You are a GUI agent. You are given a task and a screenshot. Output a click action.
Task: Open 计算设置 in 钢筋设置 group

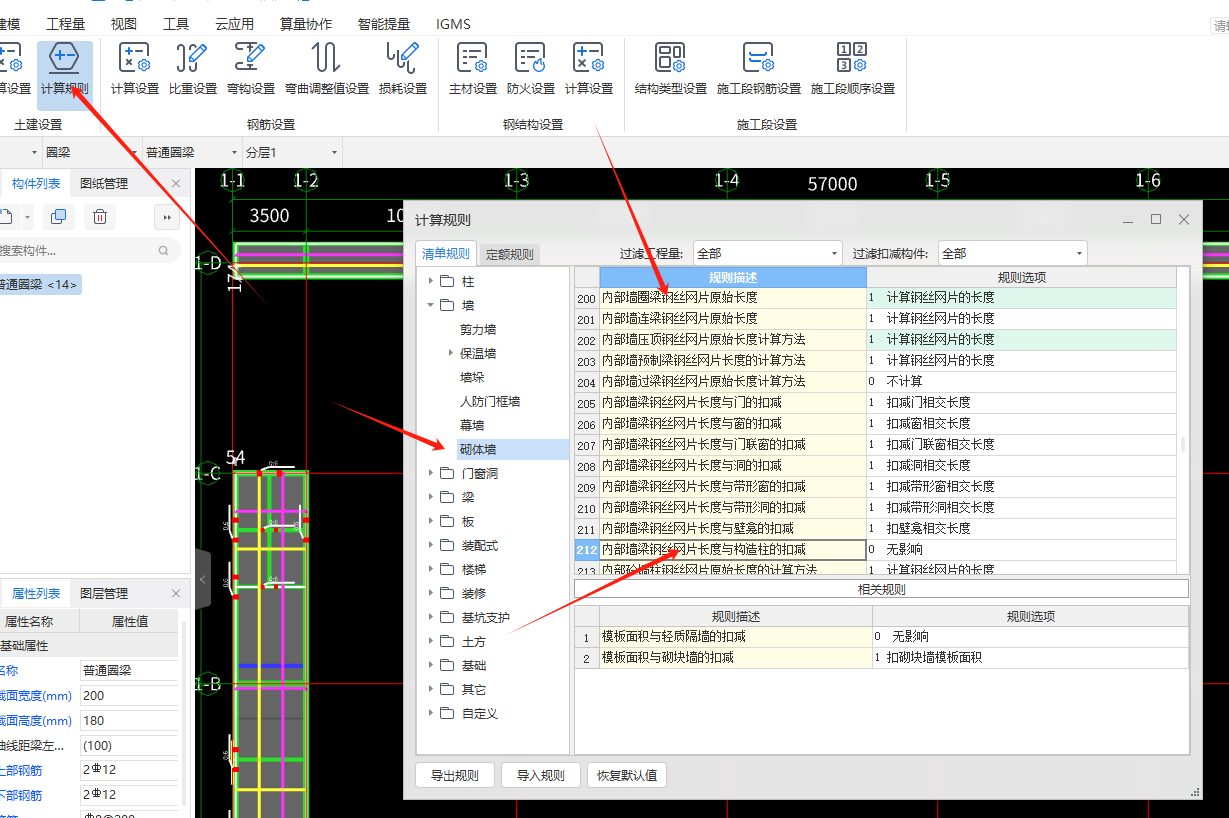click(x=135, y=70)
